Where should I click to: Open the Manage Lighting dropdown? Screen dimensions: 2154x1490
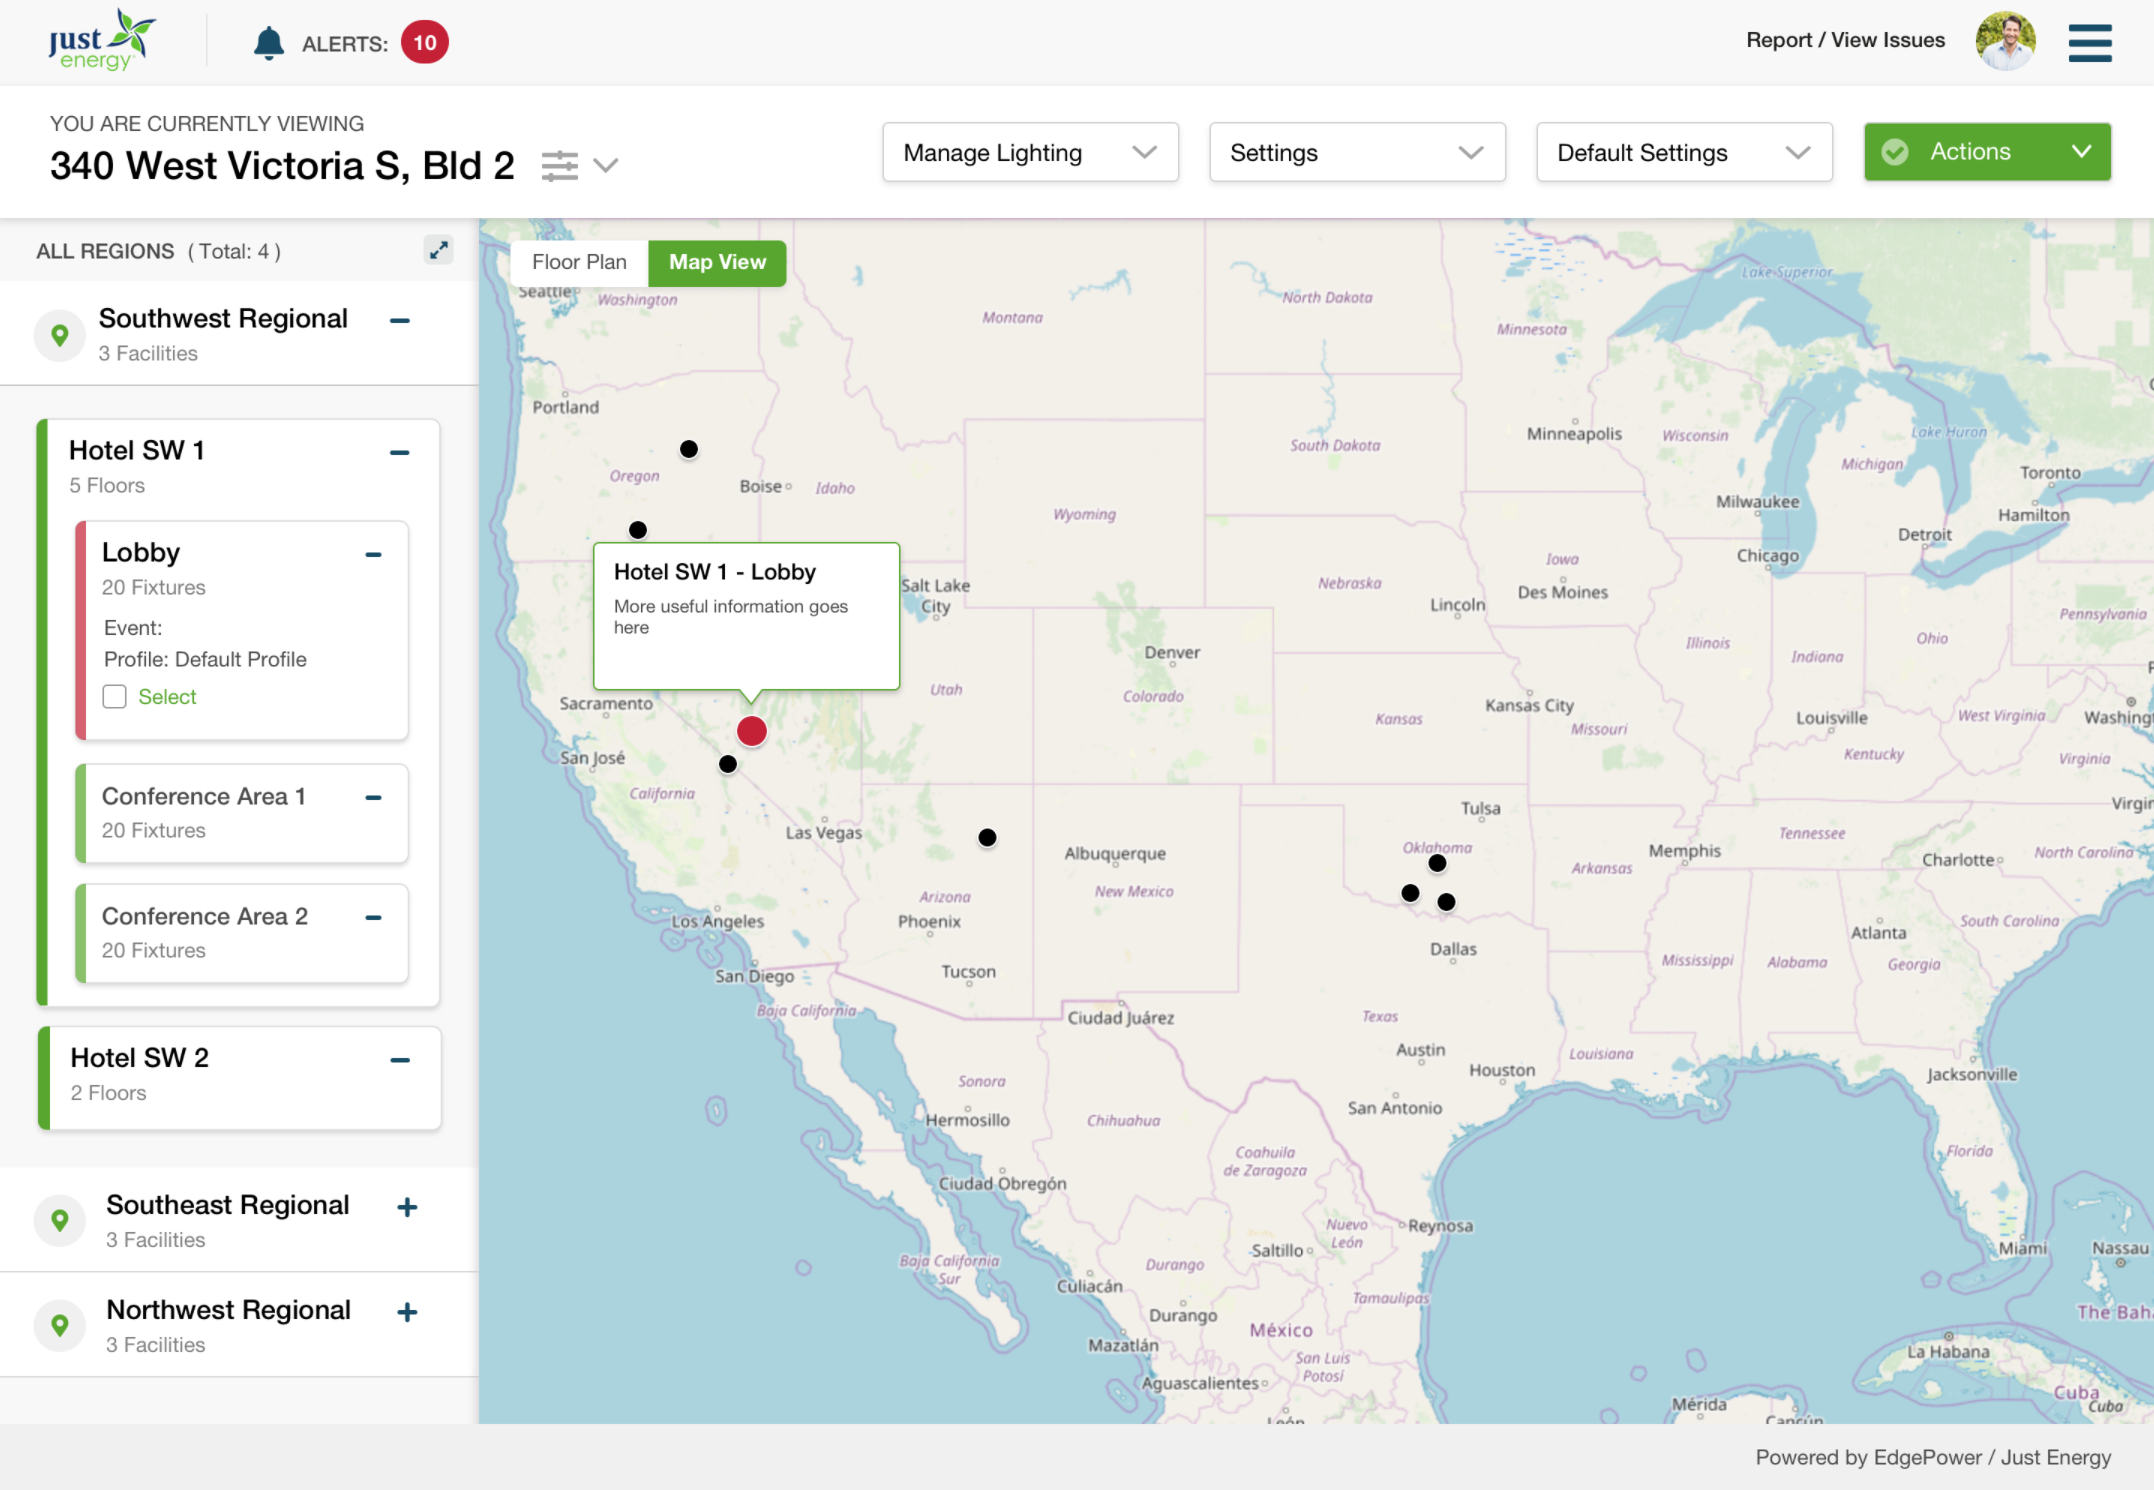pos(1030,152)
